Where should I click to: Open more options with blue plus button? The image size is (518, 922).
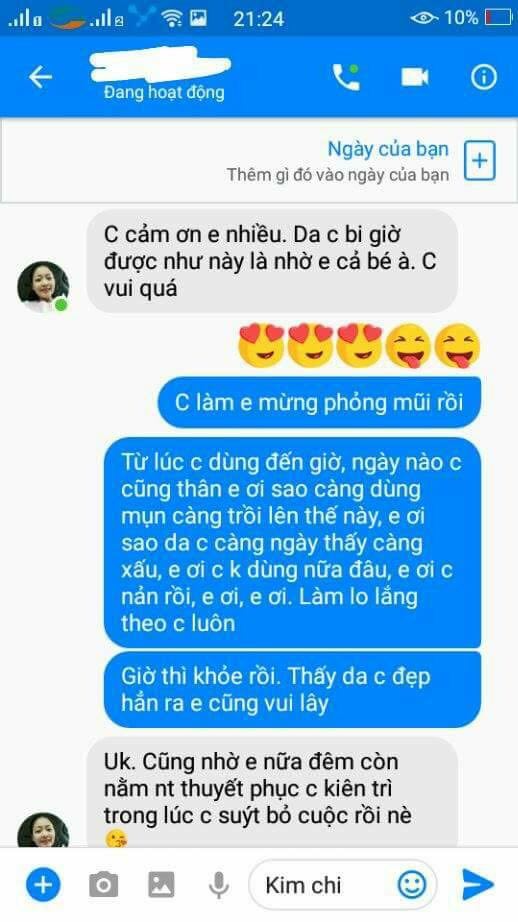pyautogui.click(x=43, y=884)
